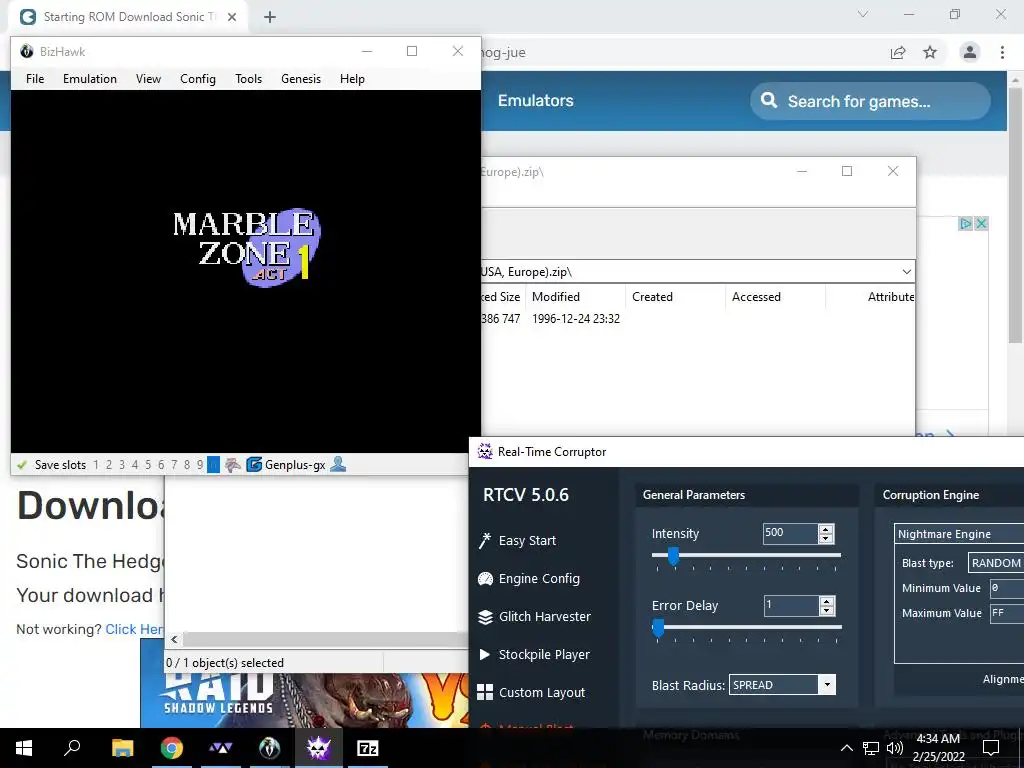Open the volume control in the system tray

pyautogui.click(x=895, y=748)
